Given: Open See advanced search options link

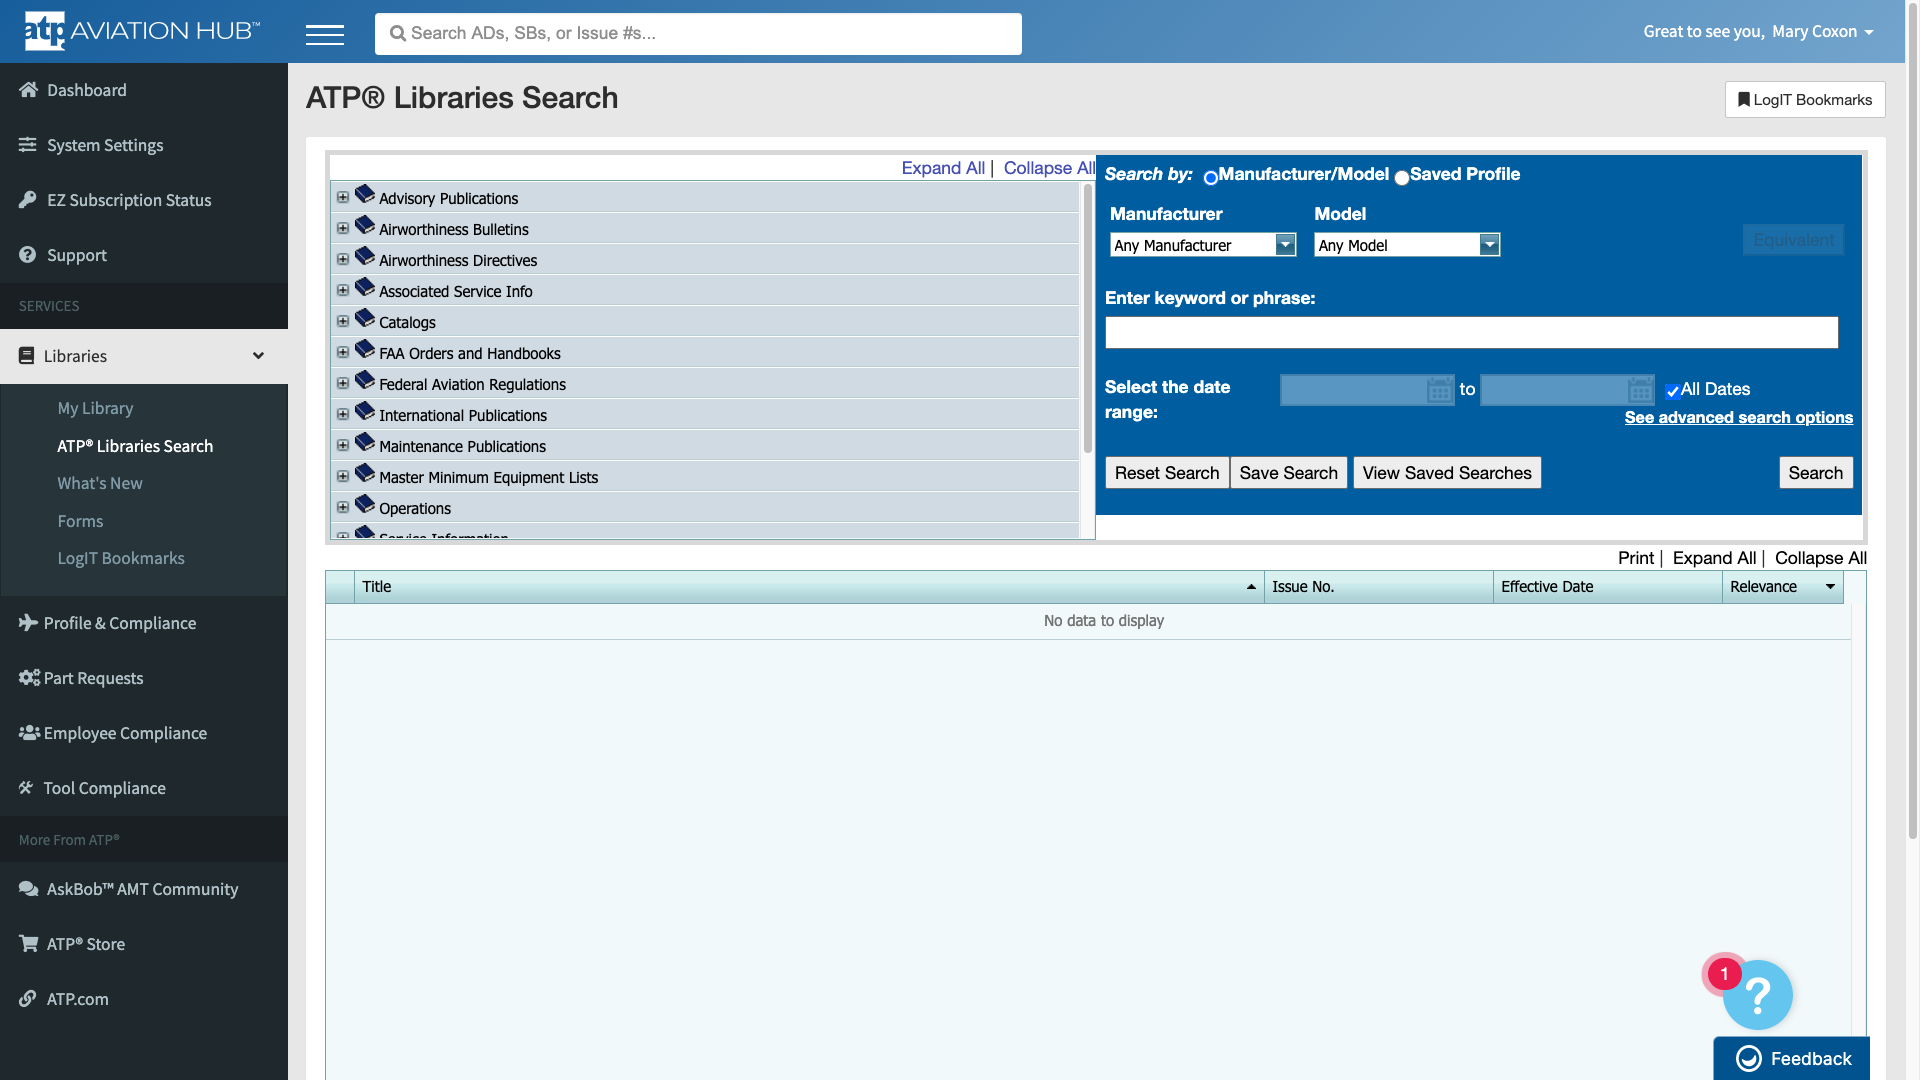Looking at the screenshot, I should (1738, 418).
